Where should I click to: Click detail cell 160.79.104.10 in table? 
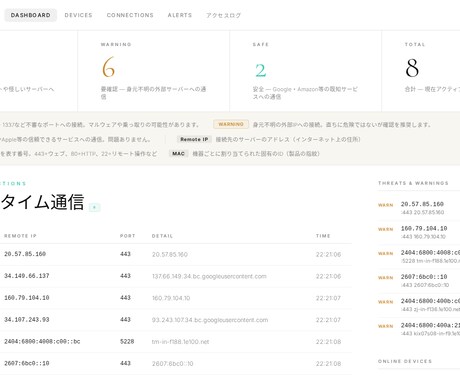pyautogui.click(x=171, y=298)
